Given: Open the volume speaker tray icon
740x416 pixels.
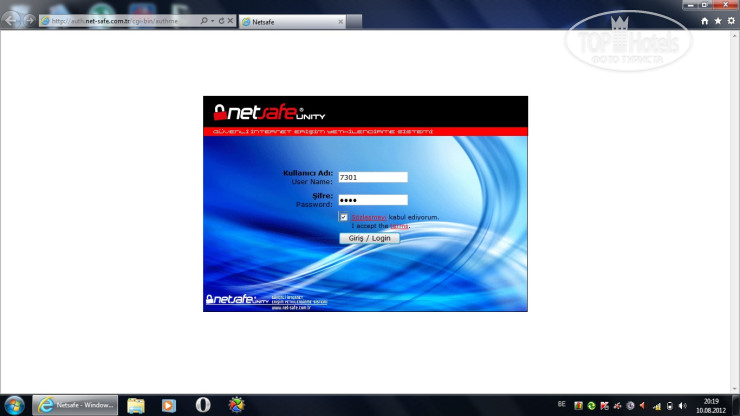Looking at the screenshot, I should coord(683,406).
